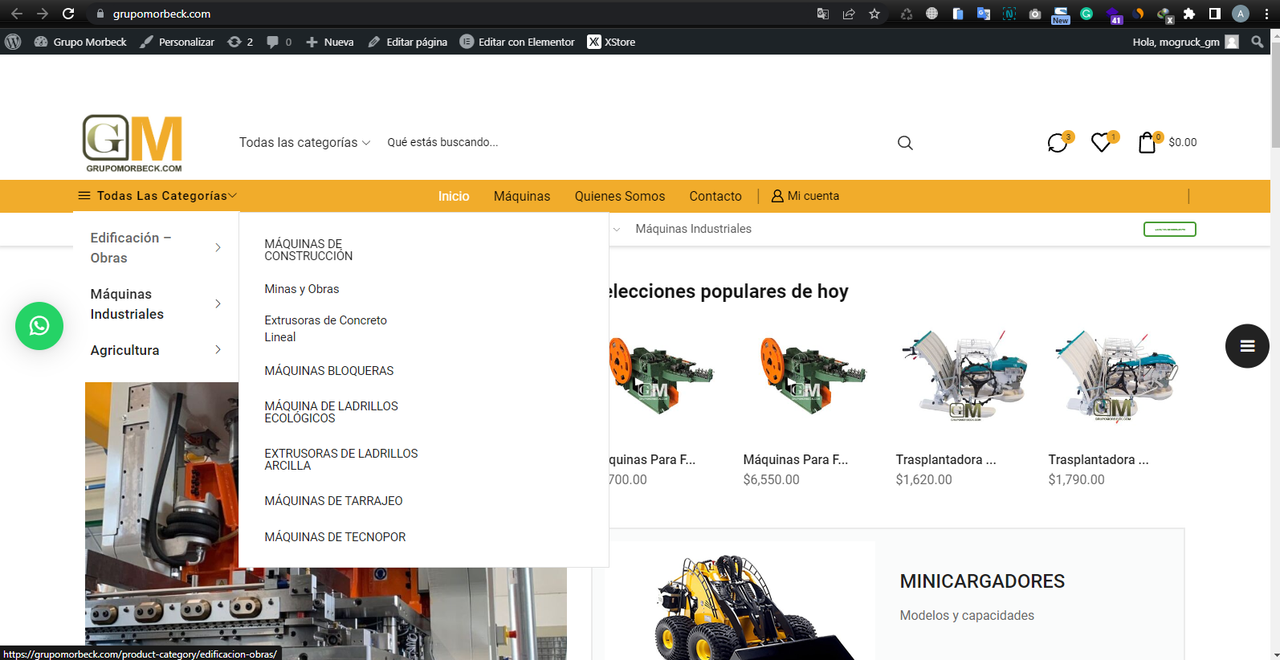Click the black floating menu button
The image size is (1280, 660).
click(x=1247, y=346)
